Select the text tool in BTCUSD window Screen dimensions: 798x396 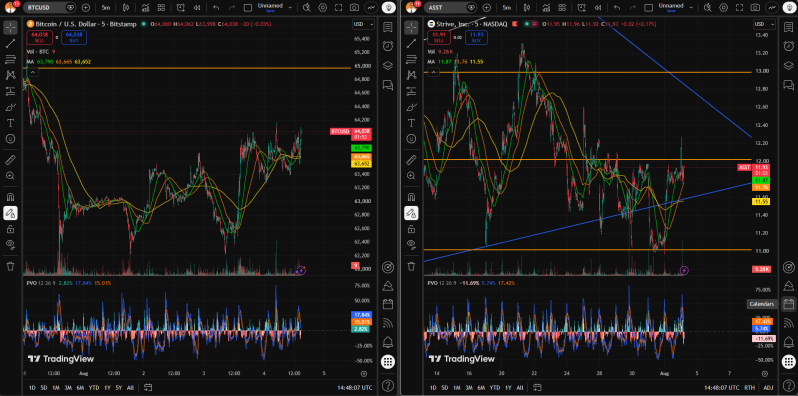point(10,123)
